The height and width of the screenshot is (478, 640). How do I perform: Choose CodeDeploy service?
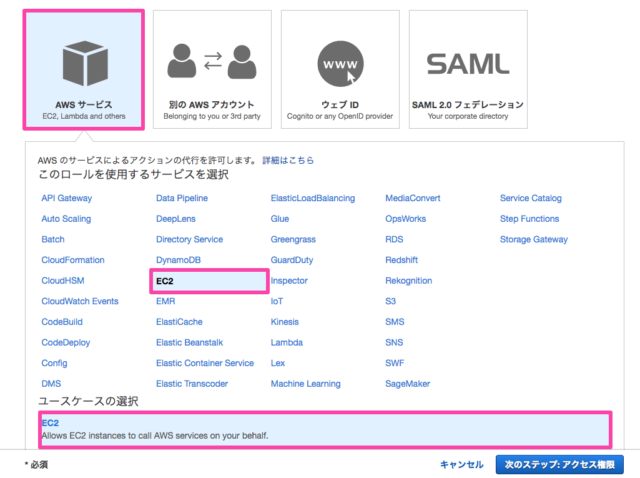(66, 343)
